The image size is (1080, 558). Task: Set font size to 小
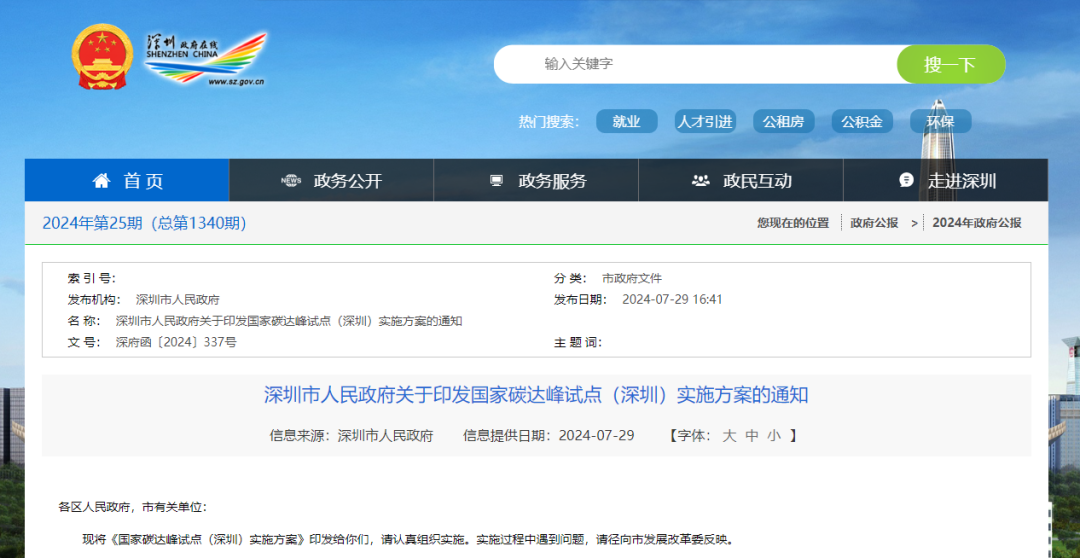coord(774,435)
